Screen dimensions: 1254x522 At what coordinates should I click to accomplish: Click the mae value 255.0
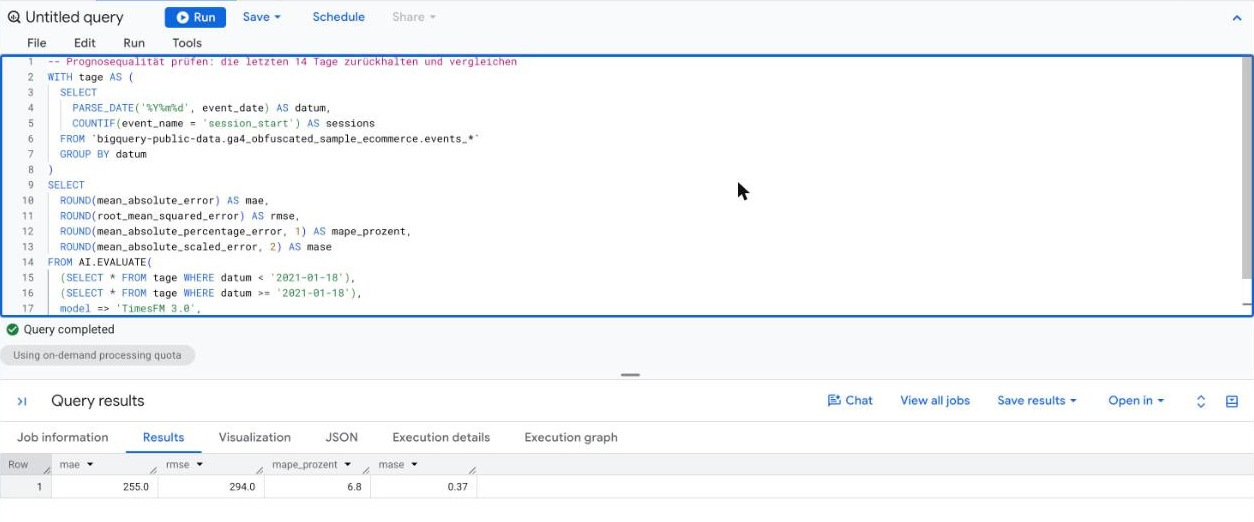135,487
